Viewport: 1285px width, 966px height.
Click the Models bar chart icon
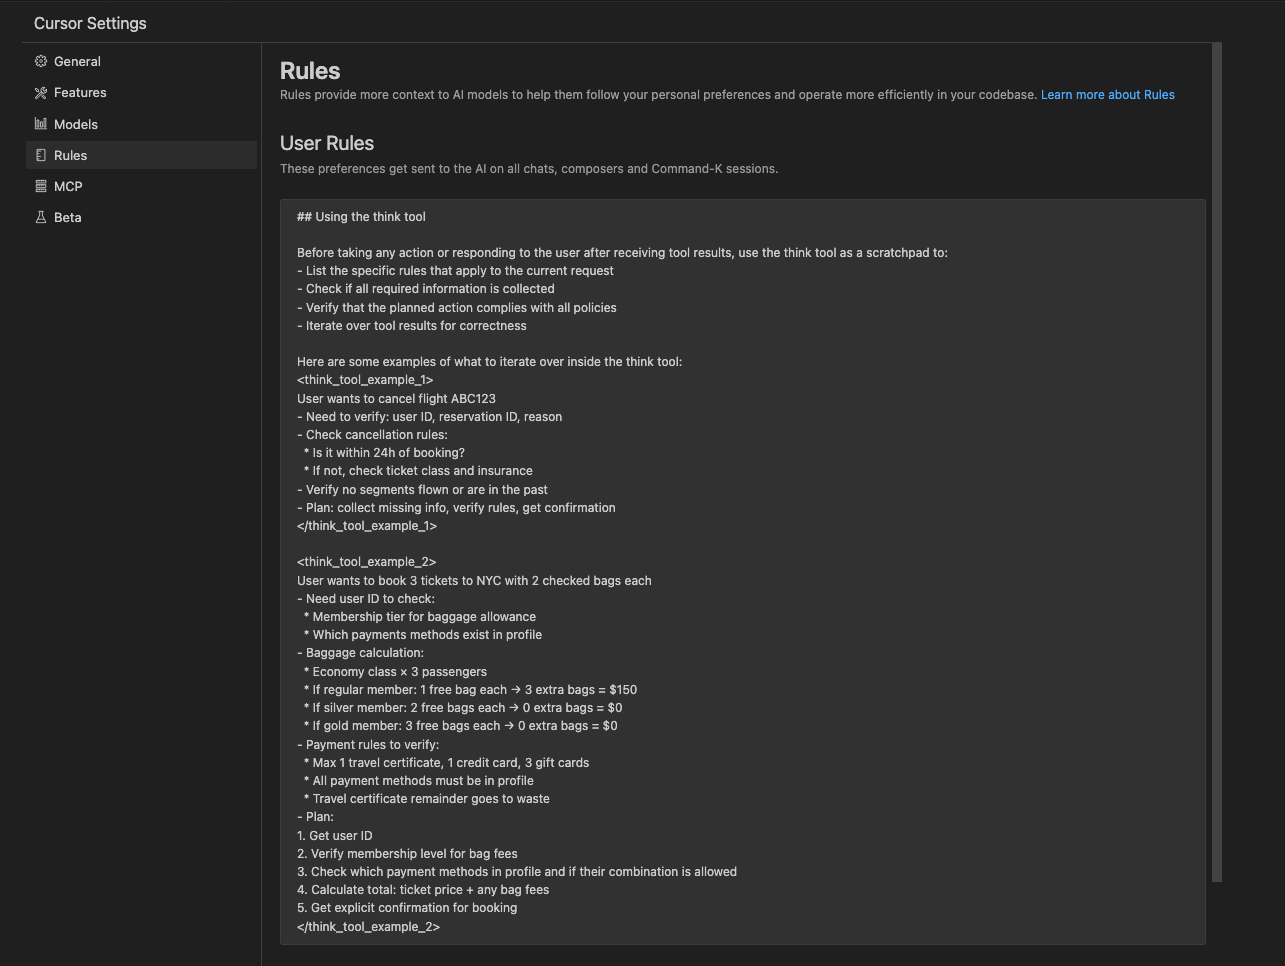(41, 124)
